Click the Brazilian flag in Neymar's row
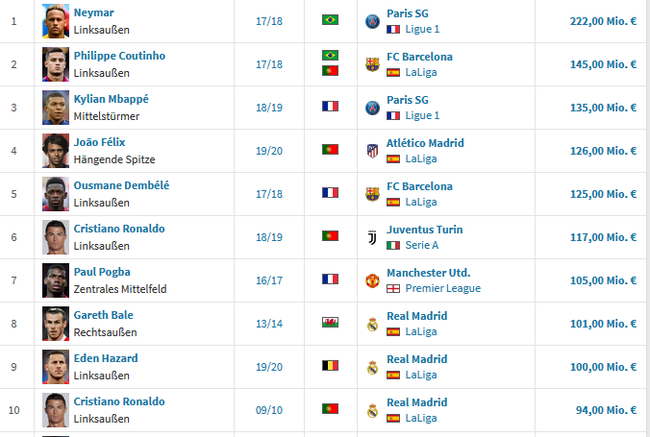 (x=330, y=19)
